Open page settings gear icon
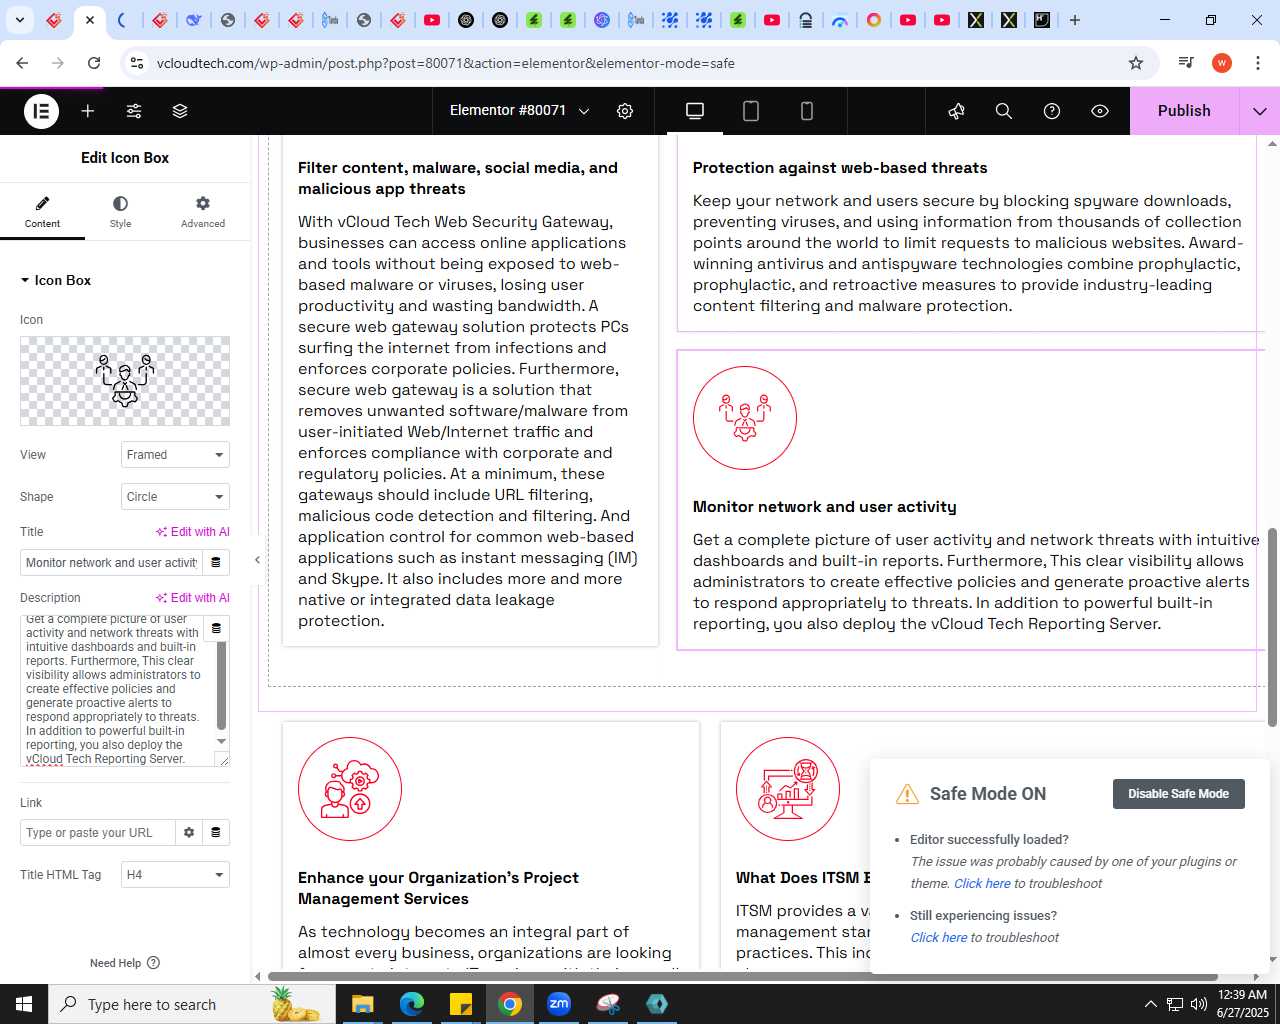 [x=625, y=111]
